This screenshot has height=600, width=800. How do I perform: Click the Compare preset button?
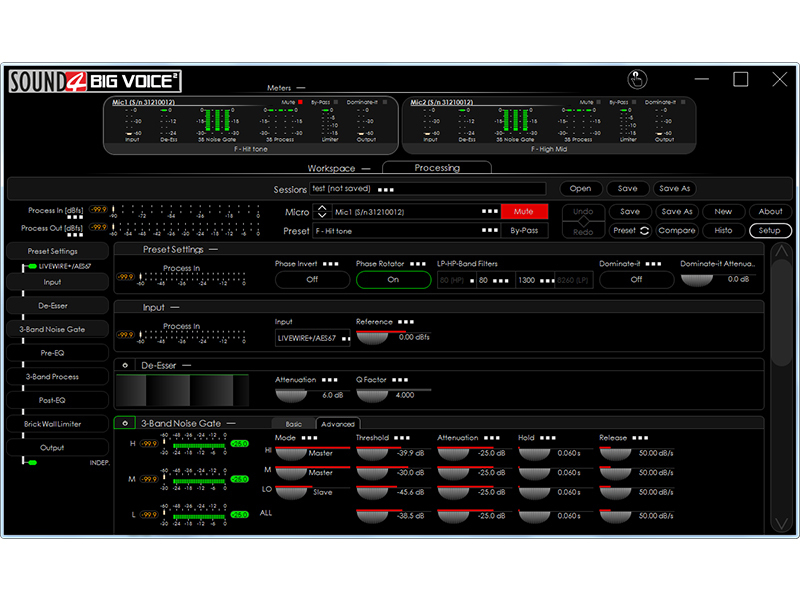coord(677,231)
